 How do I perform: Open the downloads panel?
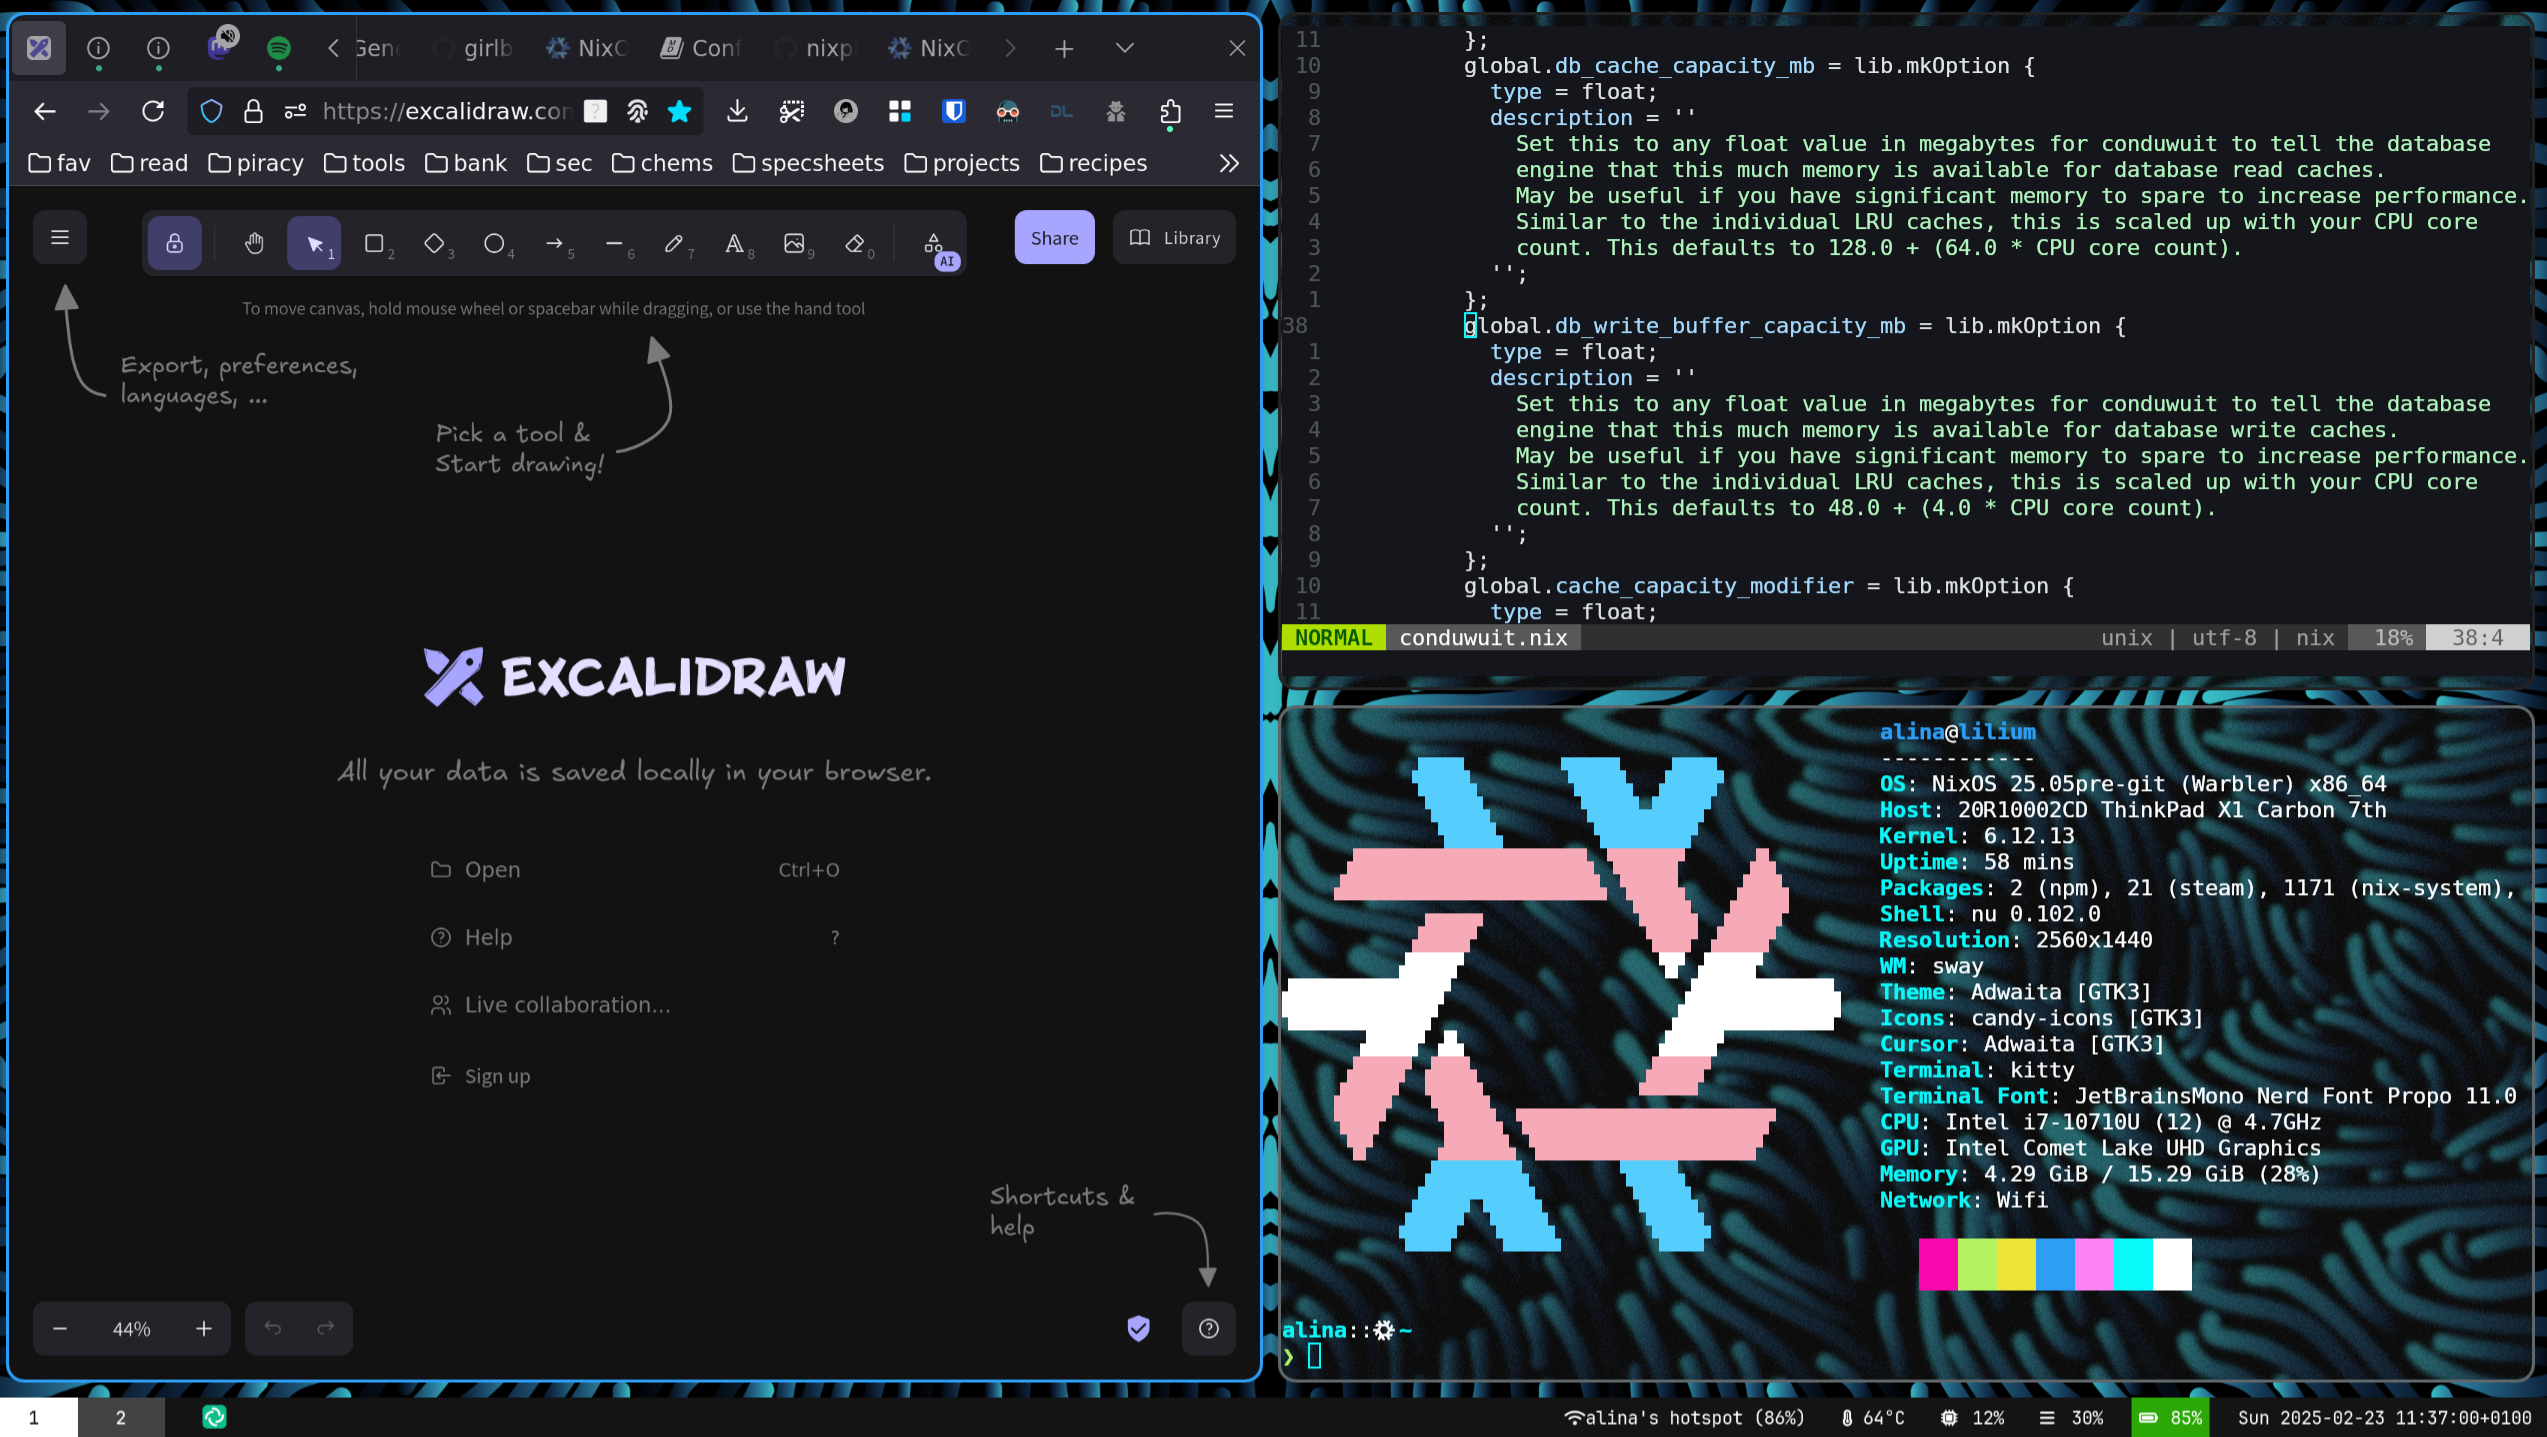(737, 111)
